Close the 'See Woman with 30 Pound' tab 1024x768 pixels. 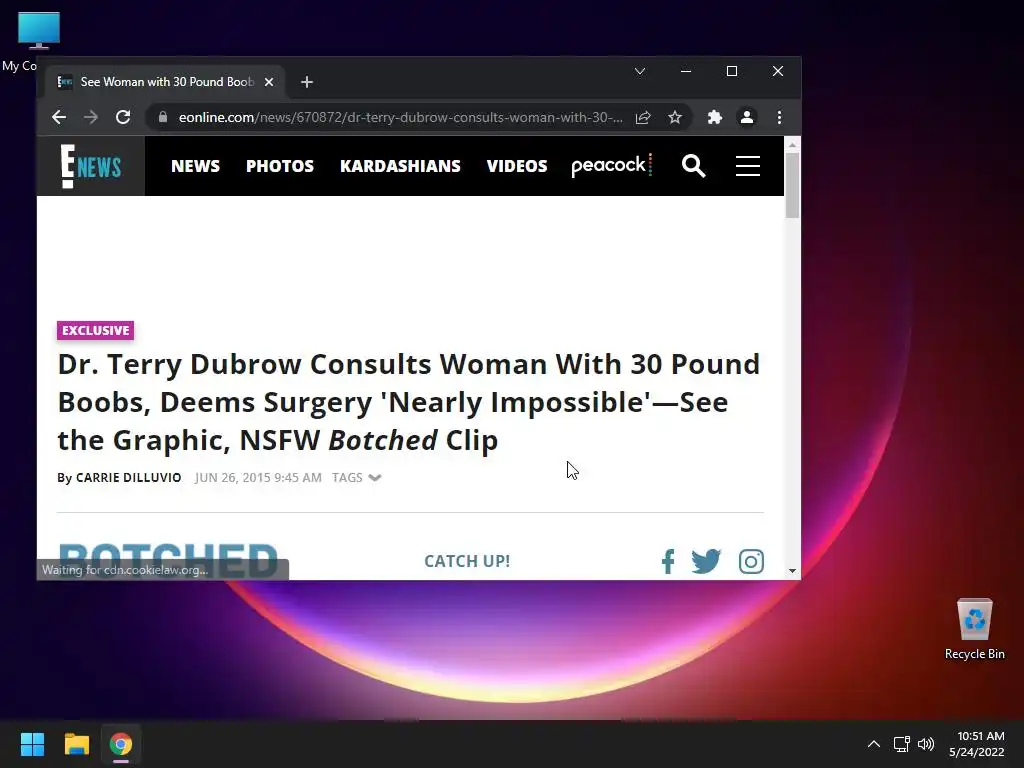269,82
